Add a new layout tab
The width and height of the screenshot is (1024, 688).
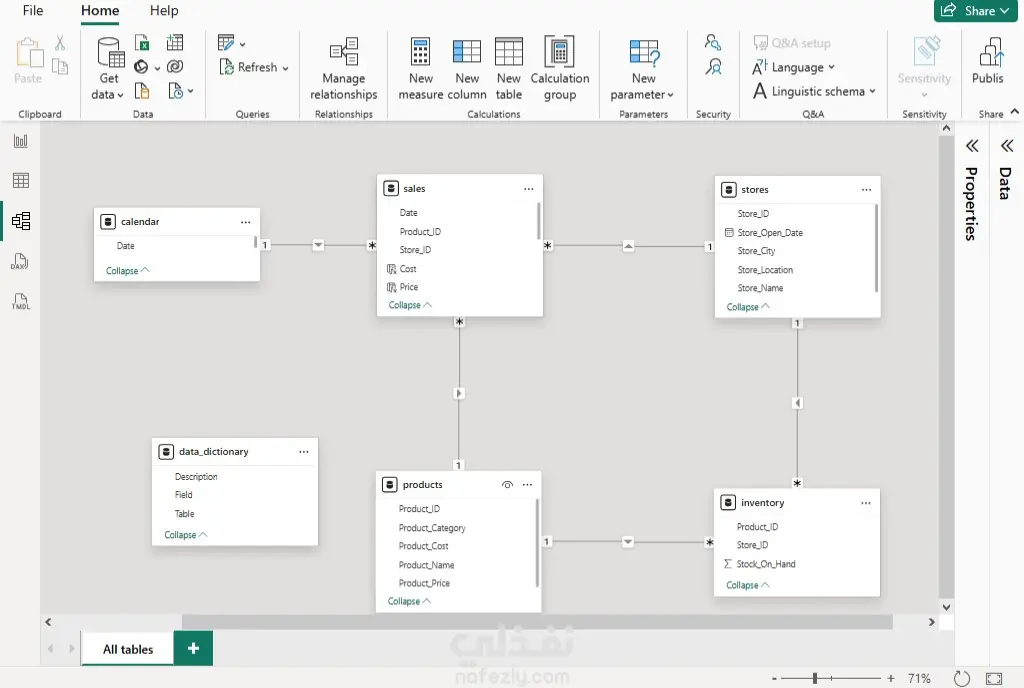coord(193,648)
